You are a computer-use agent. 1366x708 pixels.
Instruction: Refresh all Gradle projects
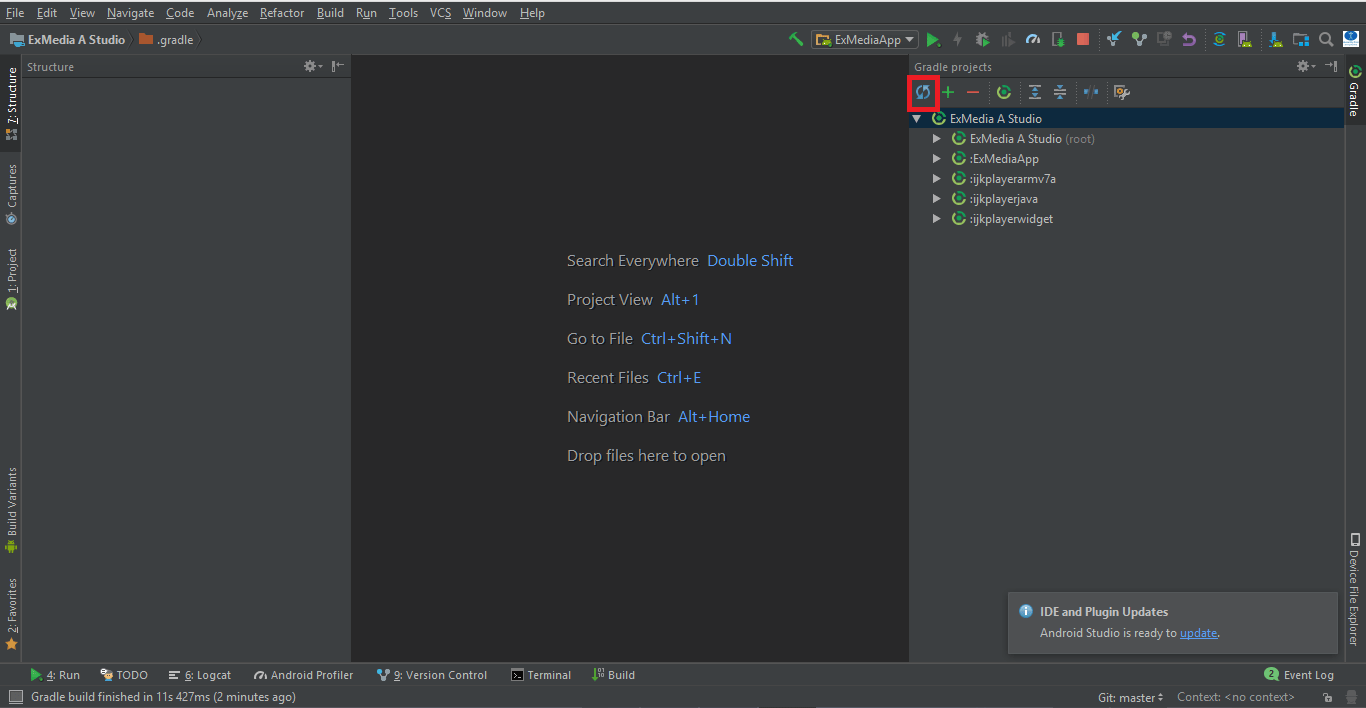923,92
